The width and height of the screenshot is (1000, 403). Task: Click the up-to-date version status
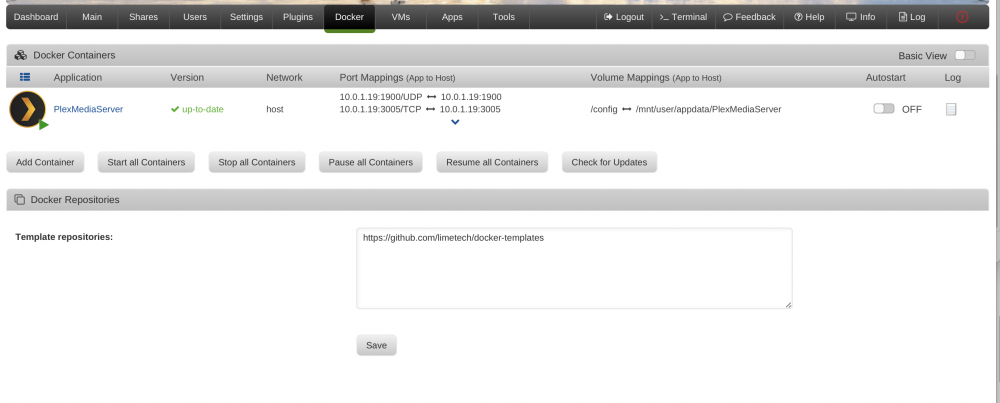click(197, 109)
